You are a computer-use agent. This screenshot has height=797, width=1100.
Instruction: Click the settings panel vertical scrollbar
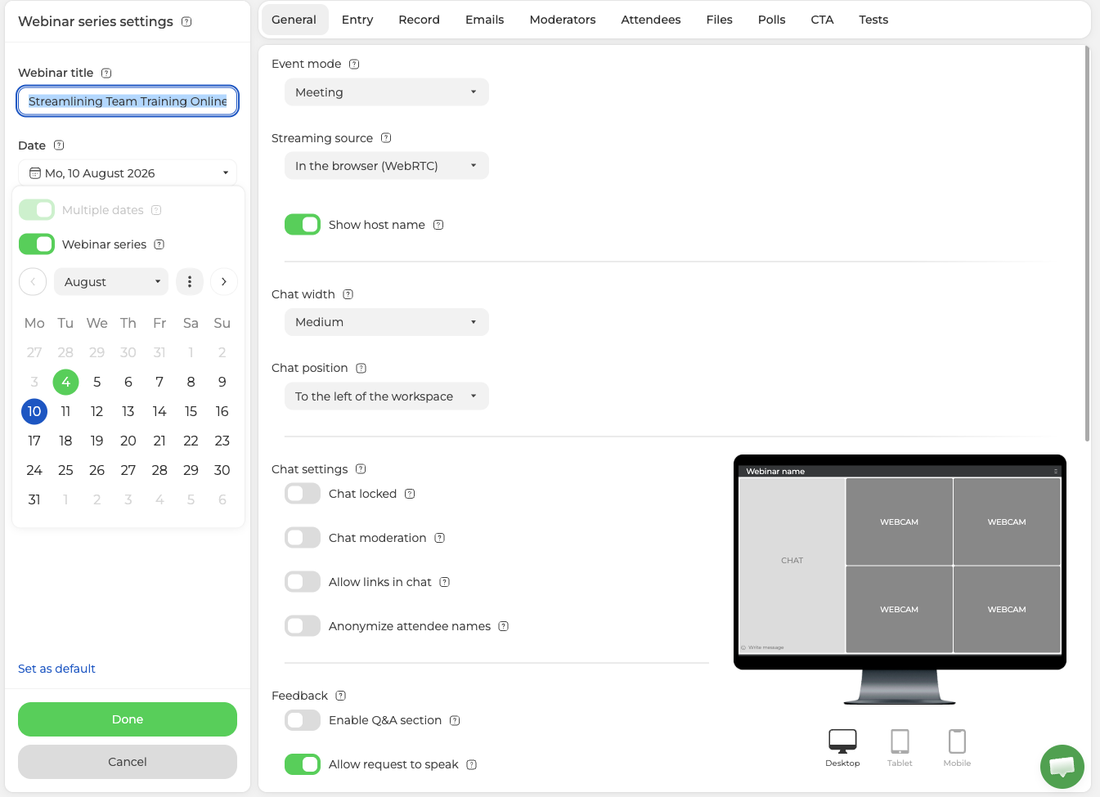pyautogui.click(x=1087, y=243)
